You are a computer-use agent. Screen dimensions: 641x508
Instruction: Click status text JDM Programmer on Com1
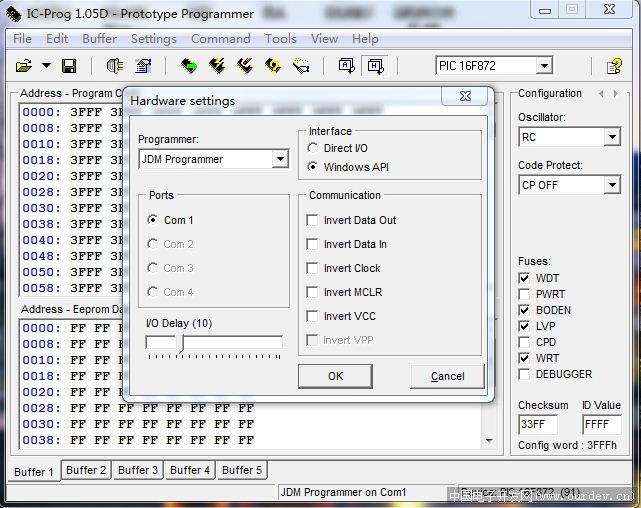(x=343, y=492)
